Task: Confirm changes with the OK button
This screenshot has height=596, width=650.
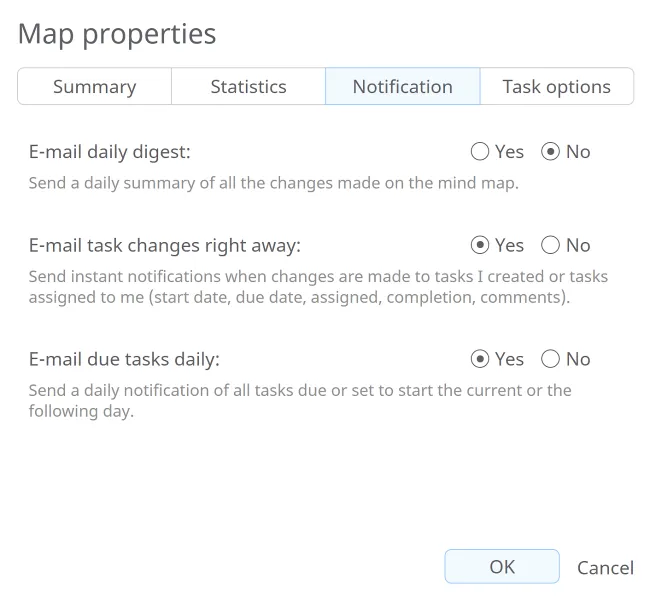Action: (502, 567)
